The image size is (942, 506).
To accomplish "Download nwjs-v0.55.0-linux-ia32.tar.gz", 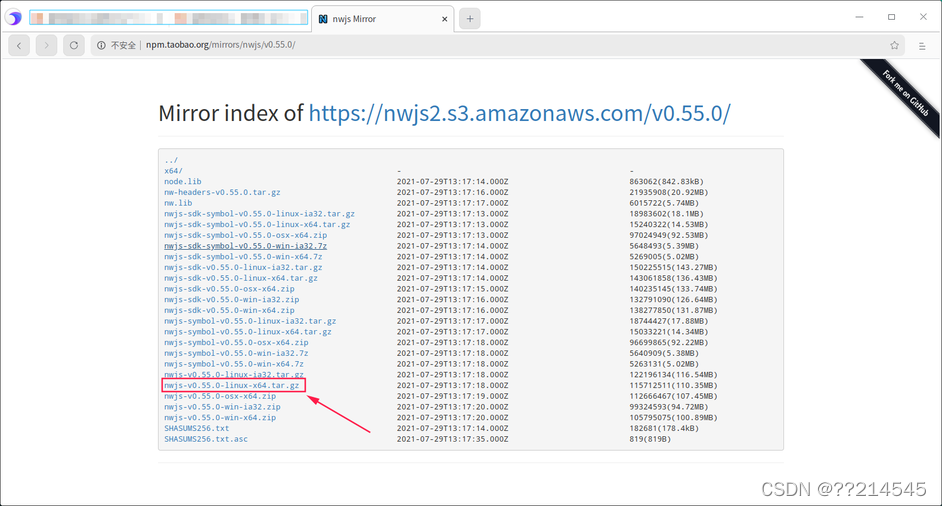I will click(234, 374).
